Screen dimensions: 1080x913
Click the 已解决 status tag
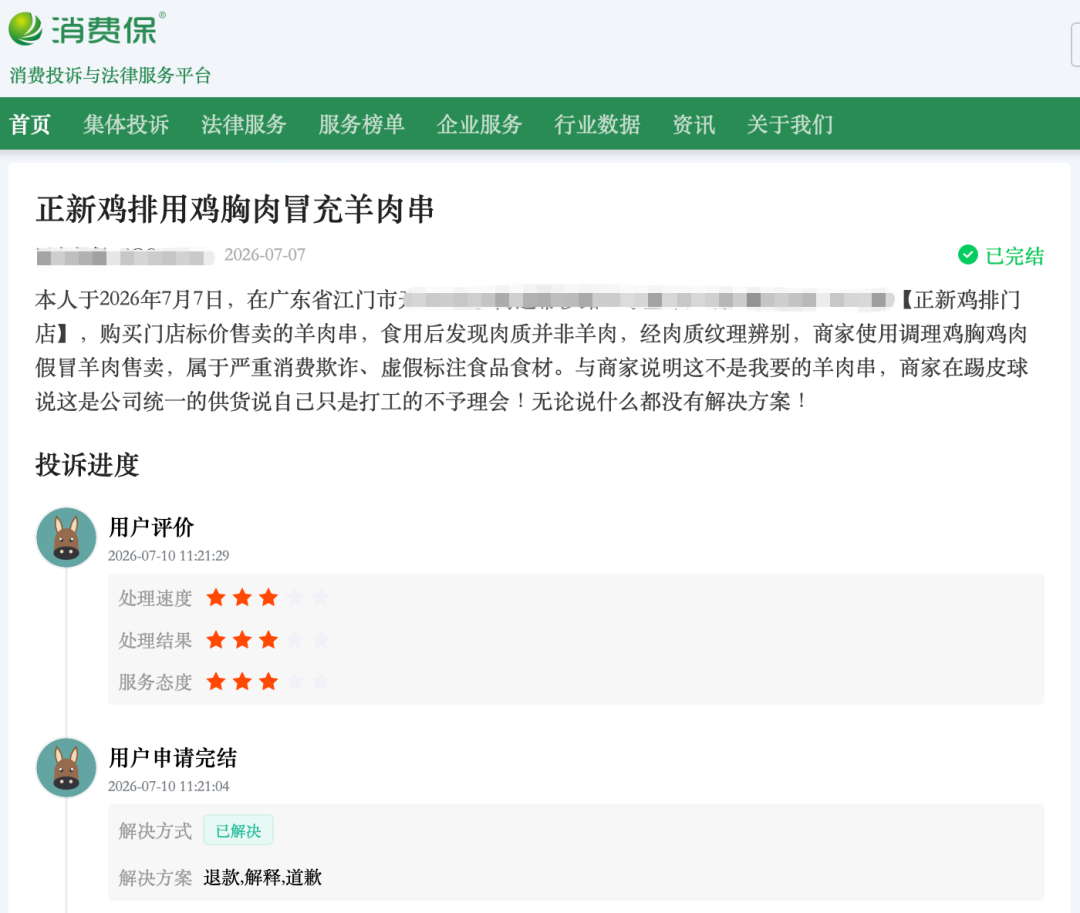coord(238,830)
